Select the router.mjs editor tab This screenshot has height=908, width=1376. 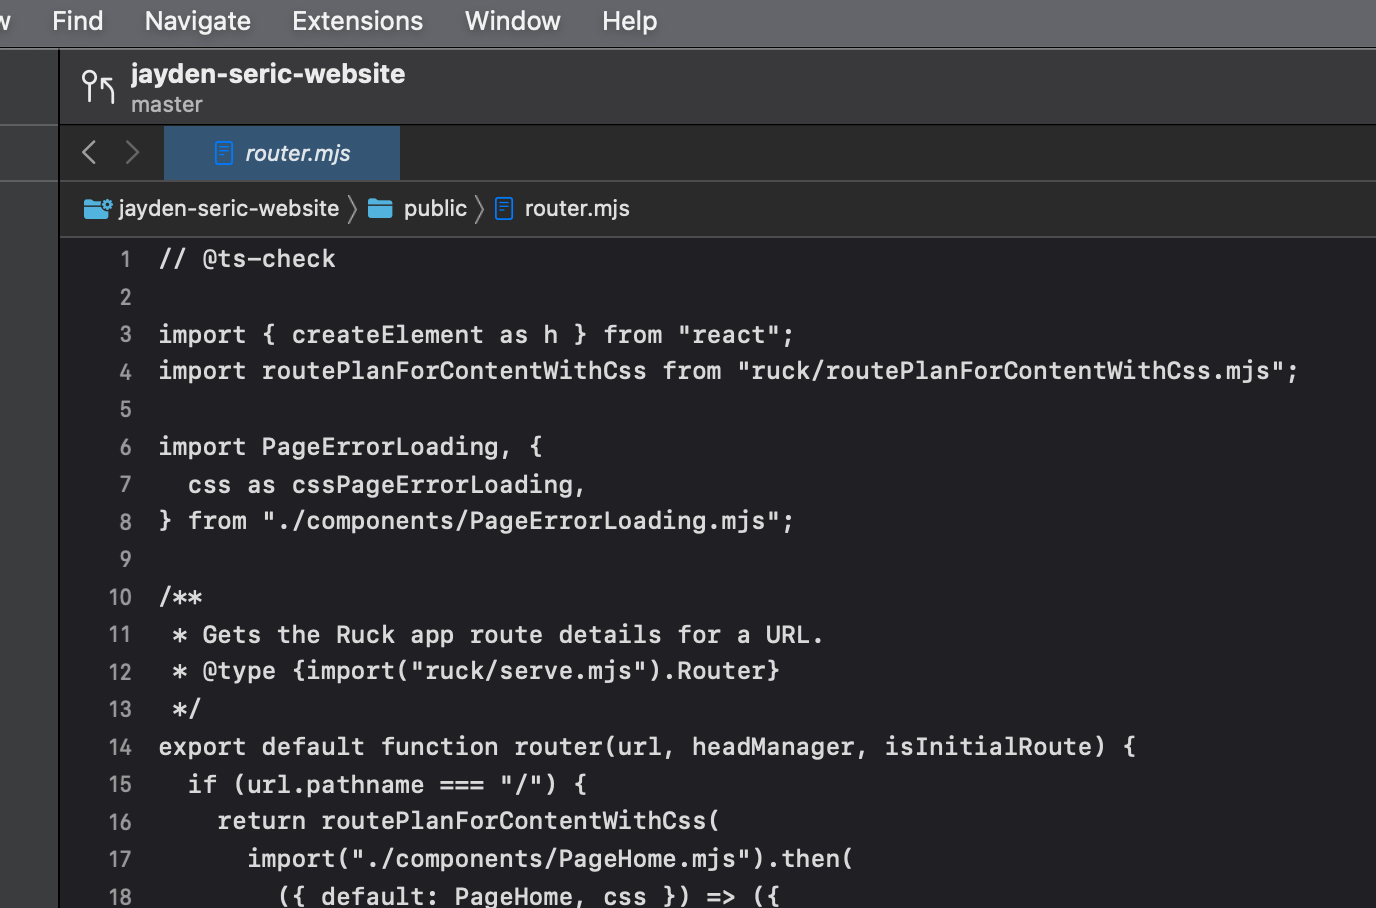pos(296,153)
